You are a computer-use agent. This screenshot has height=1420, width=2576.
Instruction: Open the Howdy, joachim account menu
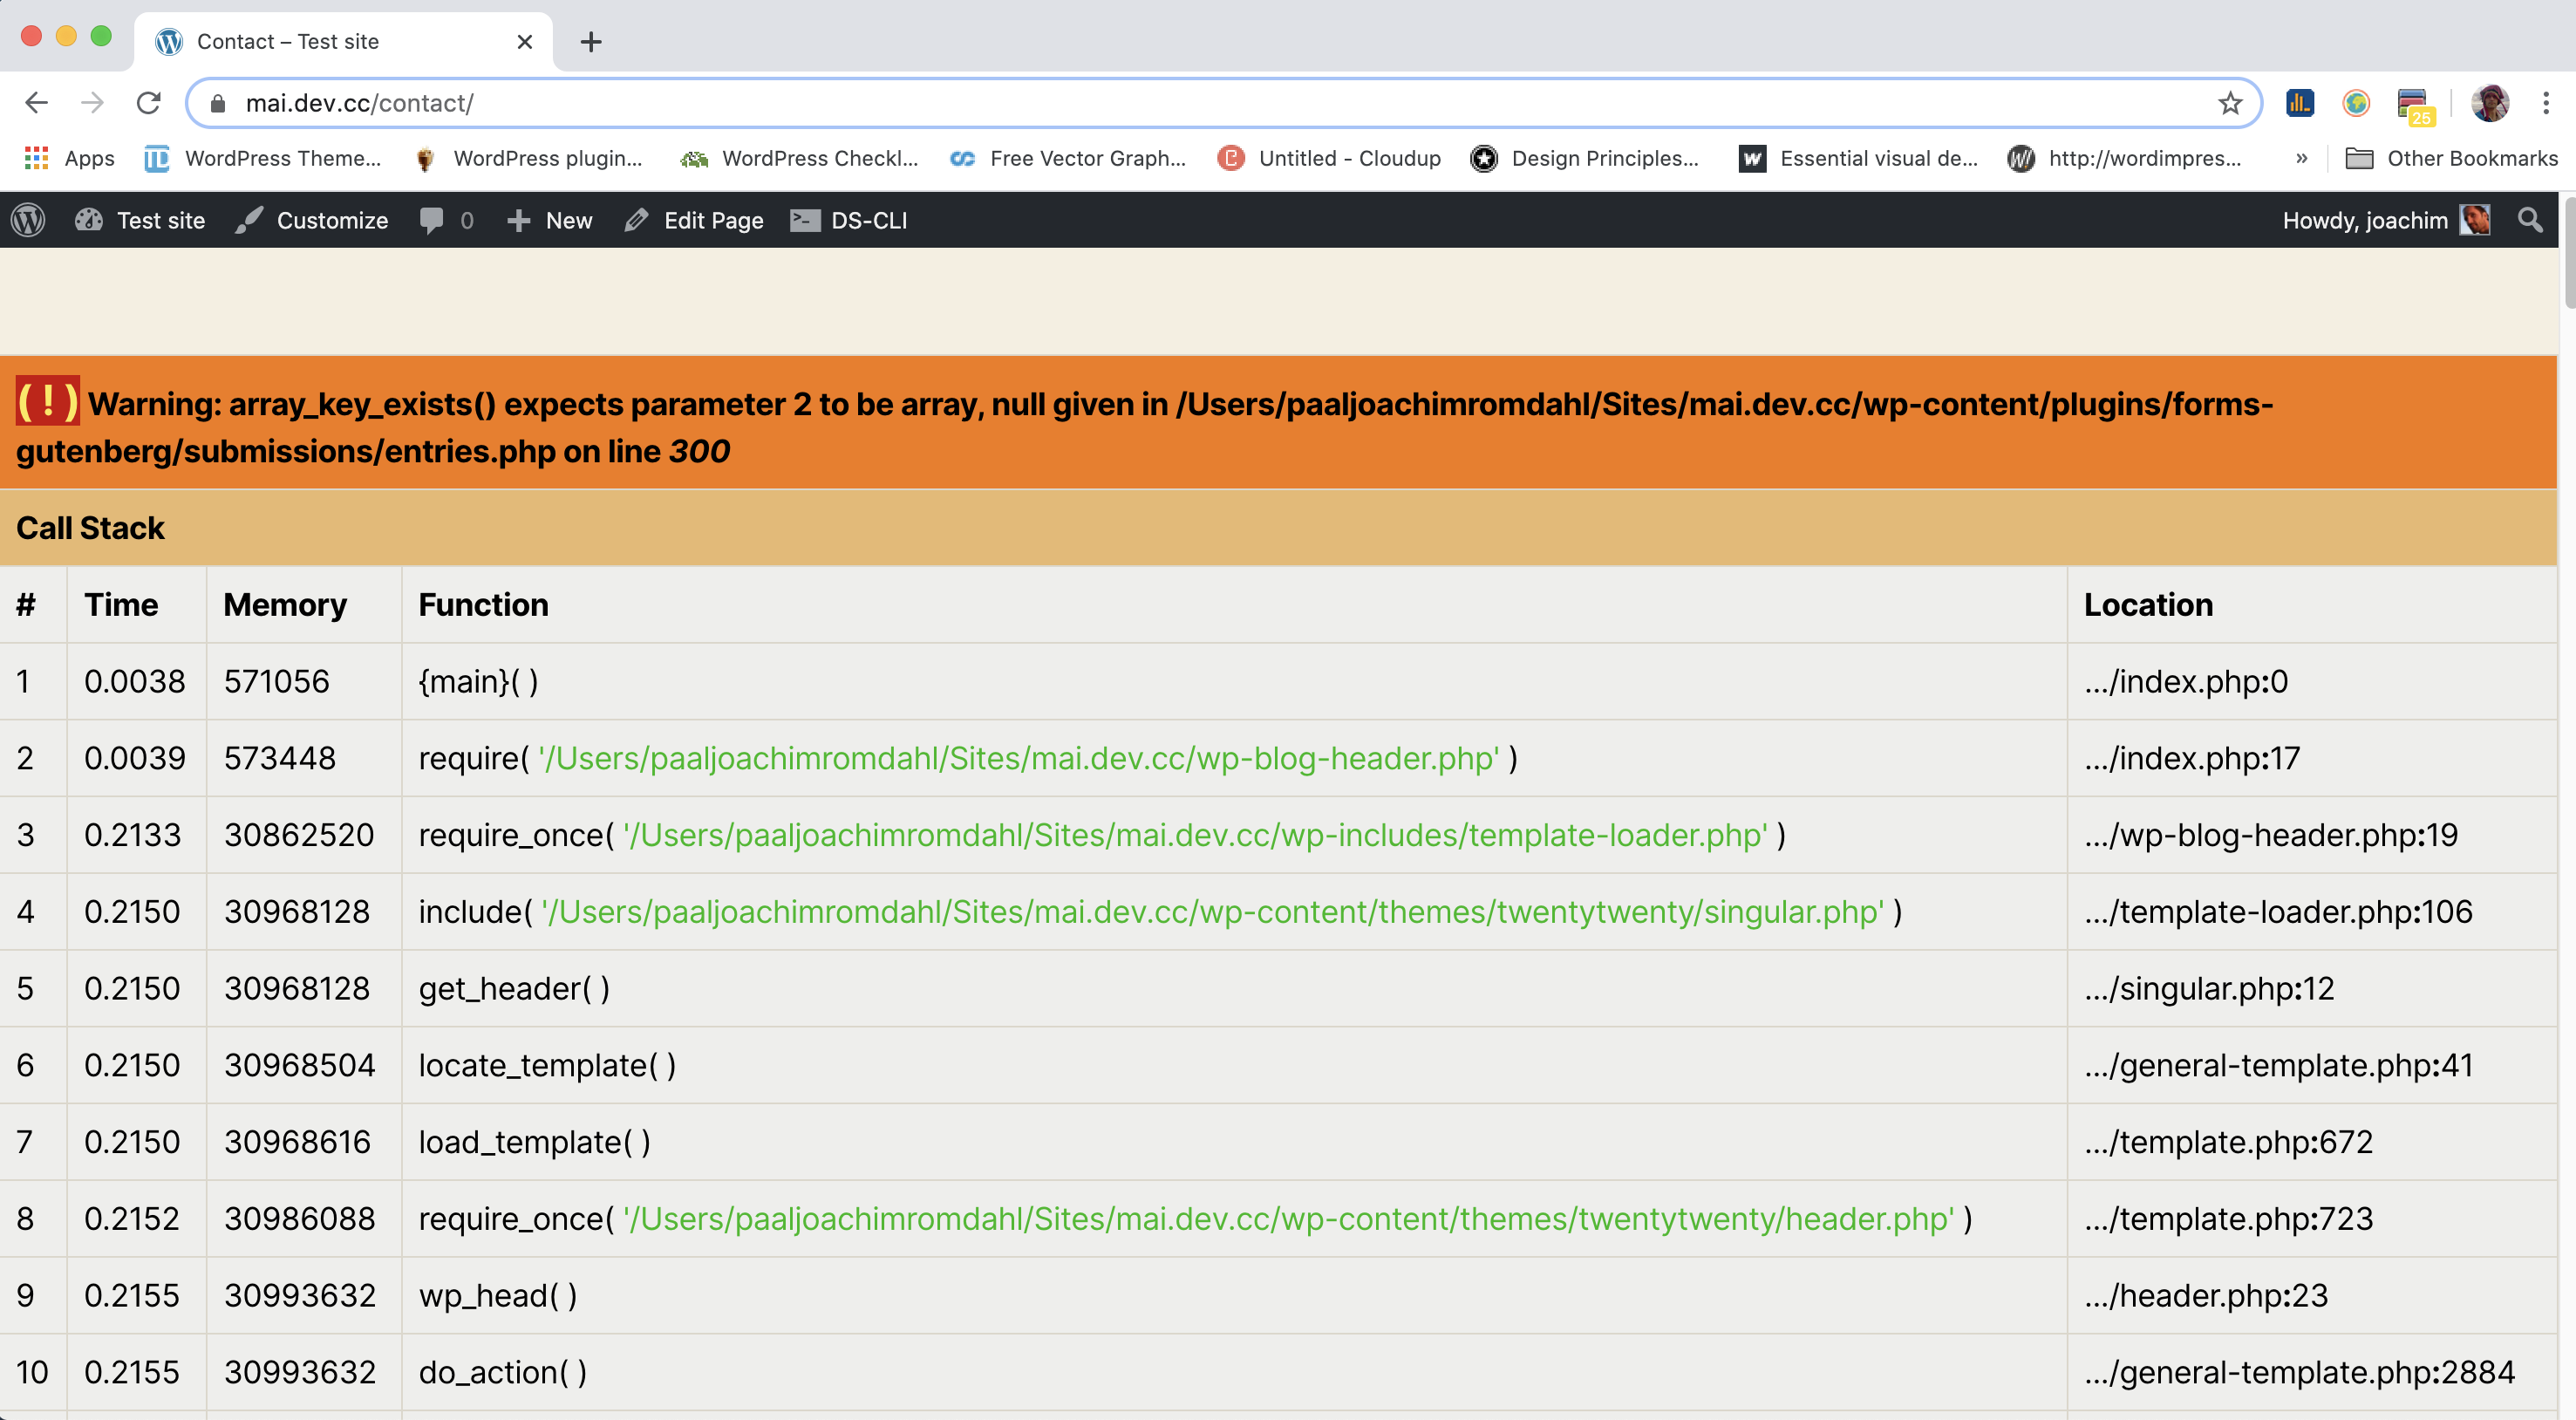tap(2385, 220)
